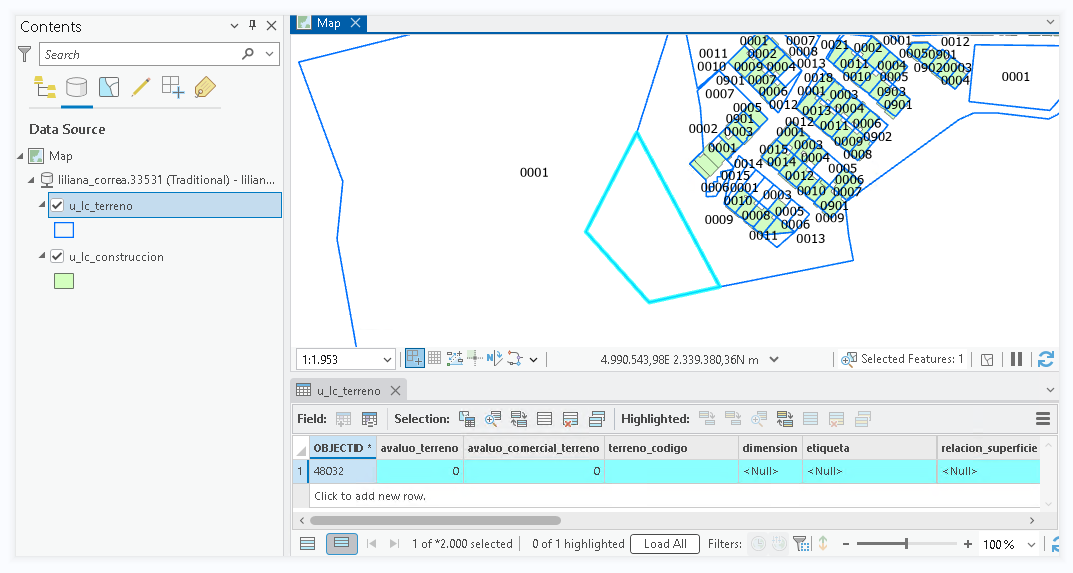Open the table hamburger menu
This screenshot has height=573, width=1073.
(x=1043, y=419)
